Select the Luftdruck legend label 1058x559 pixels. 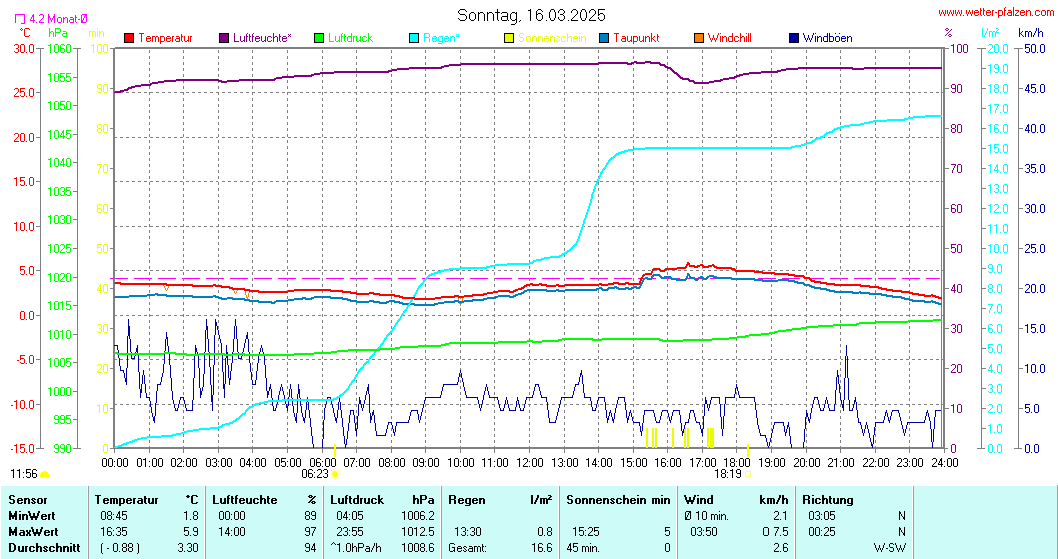[351, 38]
